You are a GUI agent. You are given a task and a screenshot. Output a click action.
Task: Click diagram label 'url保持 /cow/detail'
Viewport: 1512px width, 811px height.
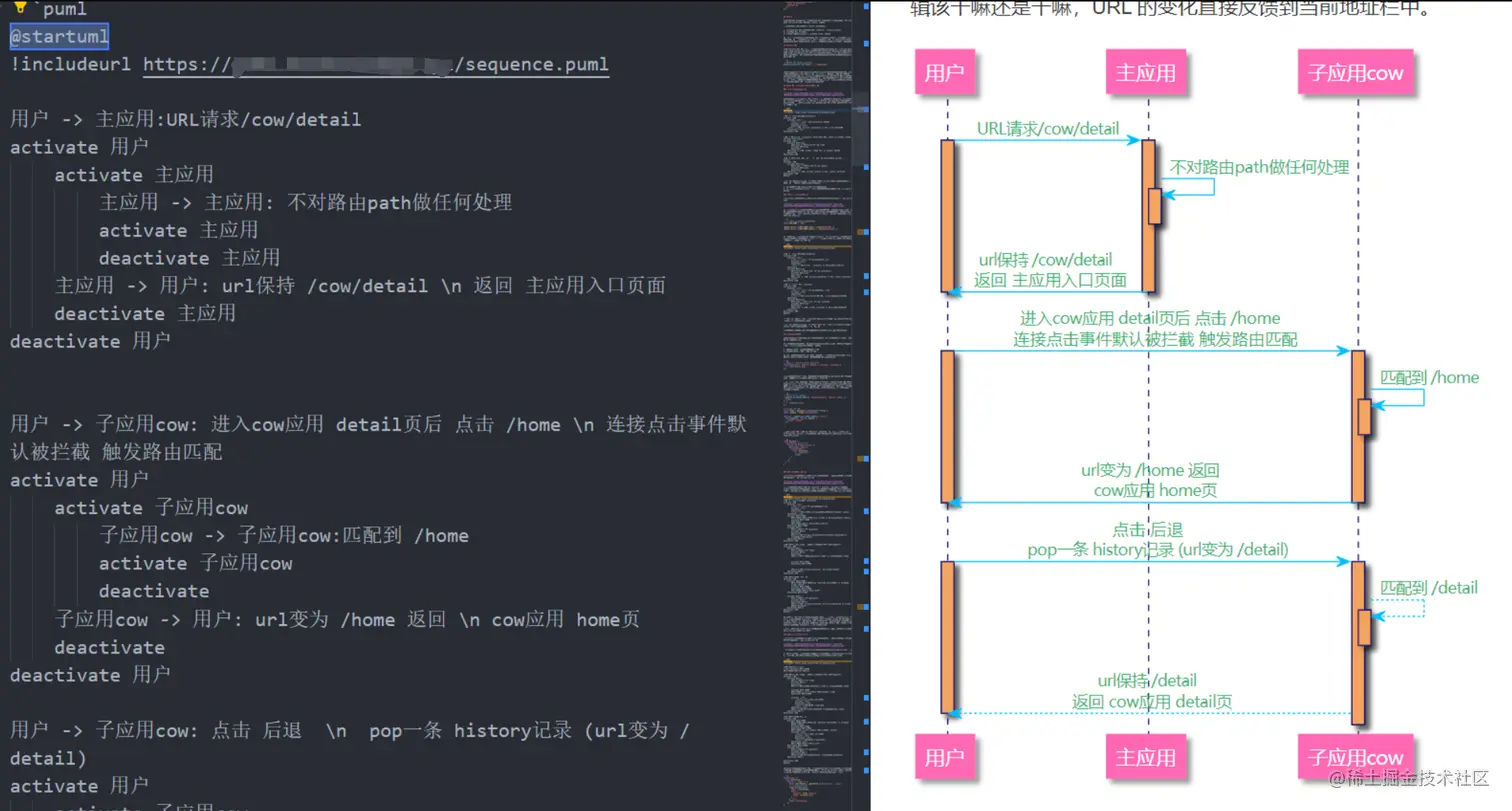[x=1045, y=260]
